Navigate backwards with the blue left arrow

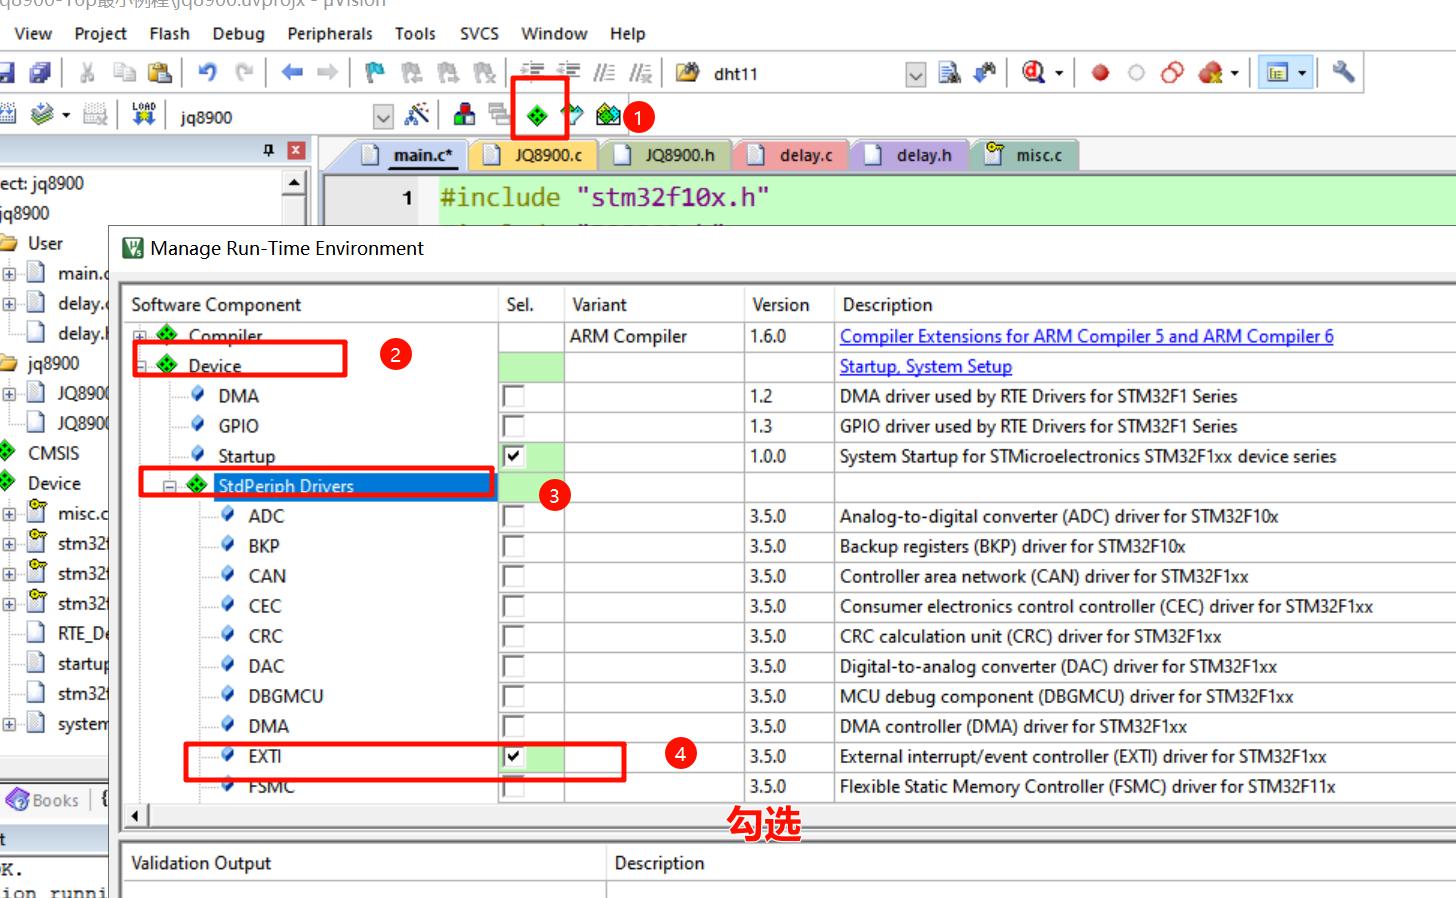(x=292, y=72)
